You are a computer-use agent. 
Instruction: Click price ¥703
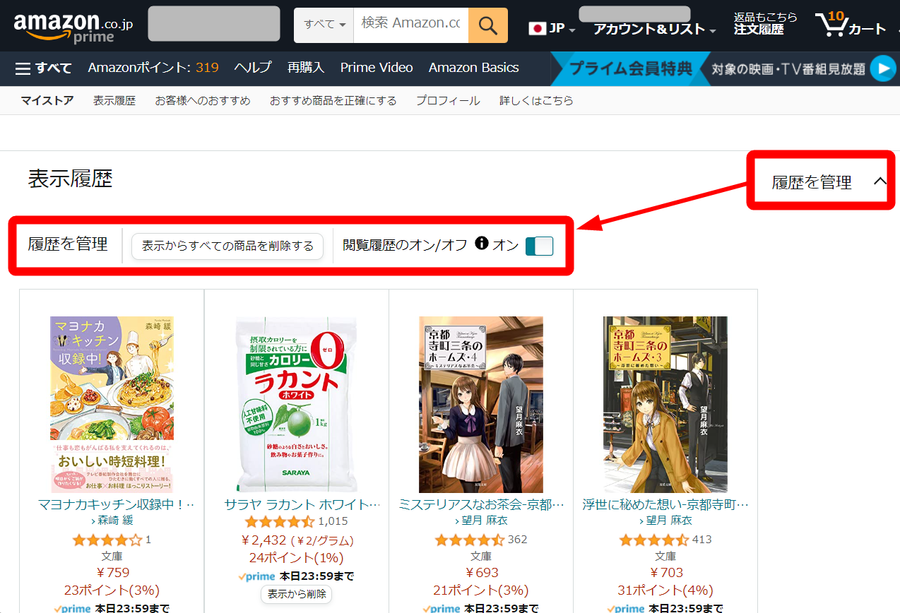coord(666,572)
